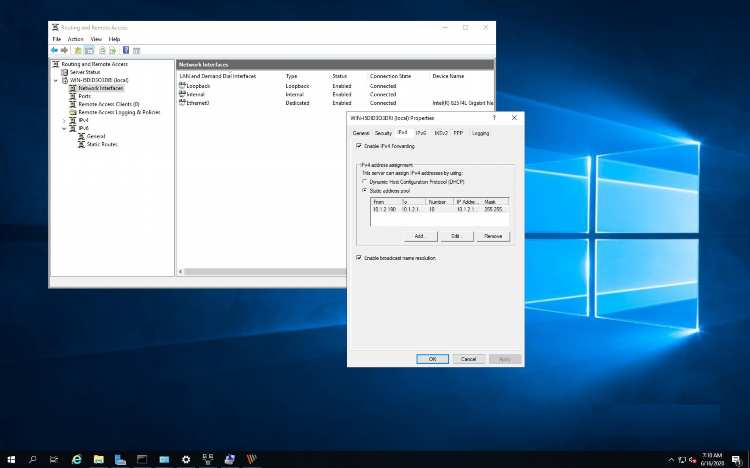
Task: Click the From column header in address pool
Action: pyautogui.click(x=385, y=202)
